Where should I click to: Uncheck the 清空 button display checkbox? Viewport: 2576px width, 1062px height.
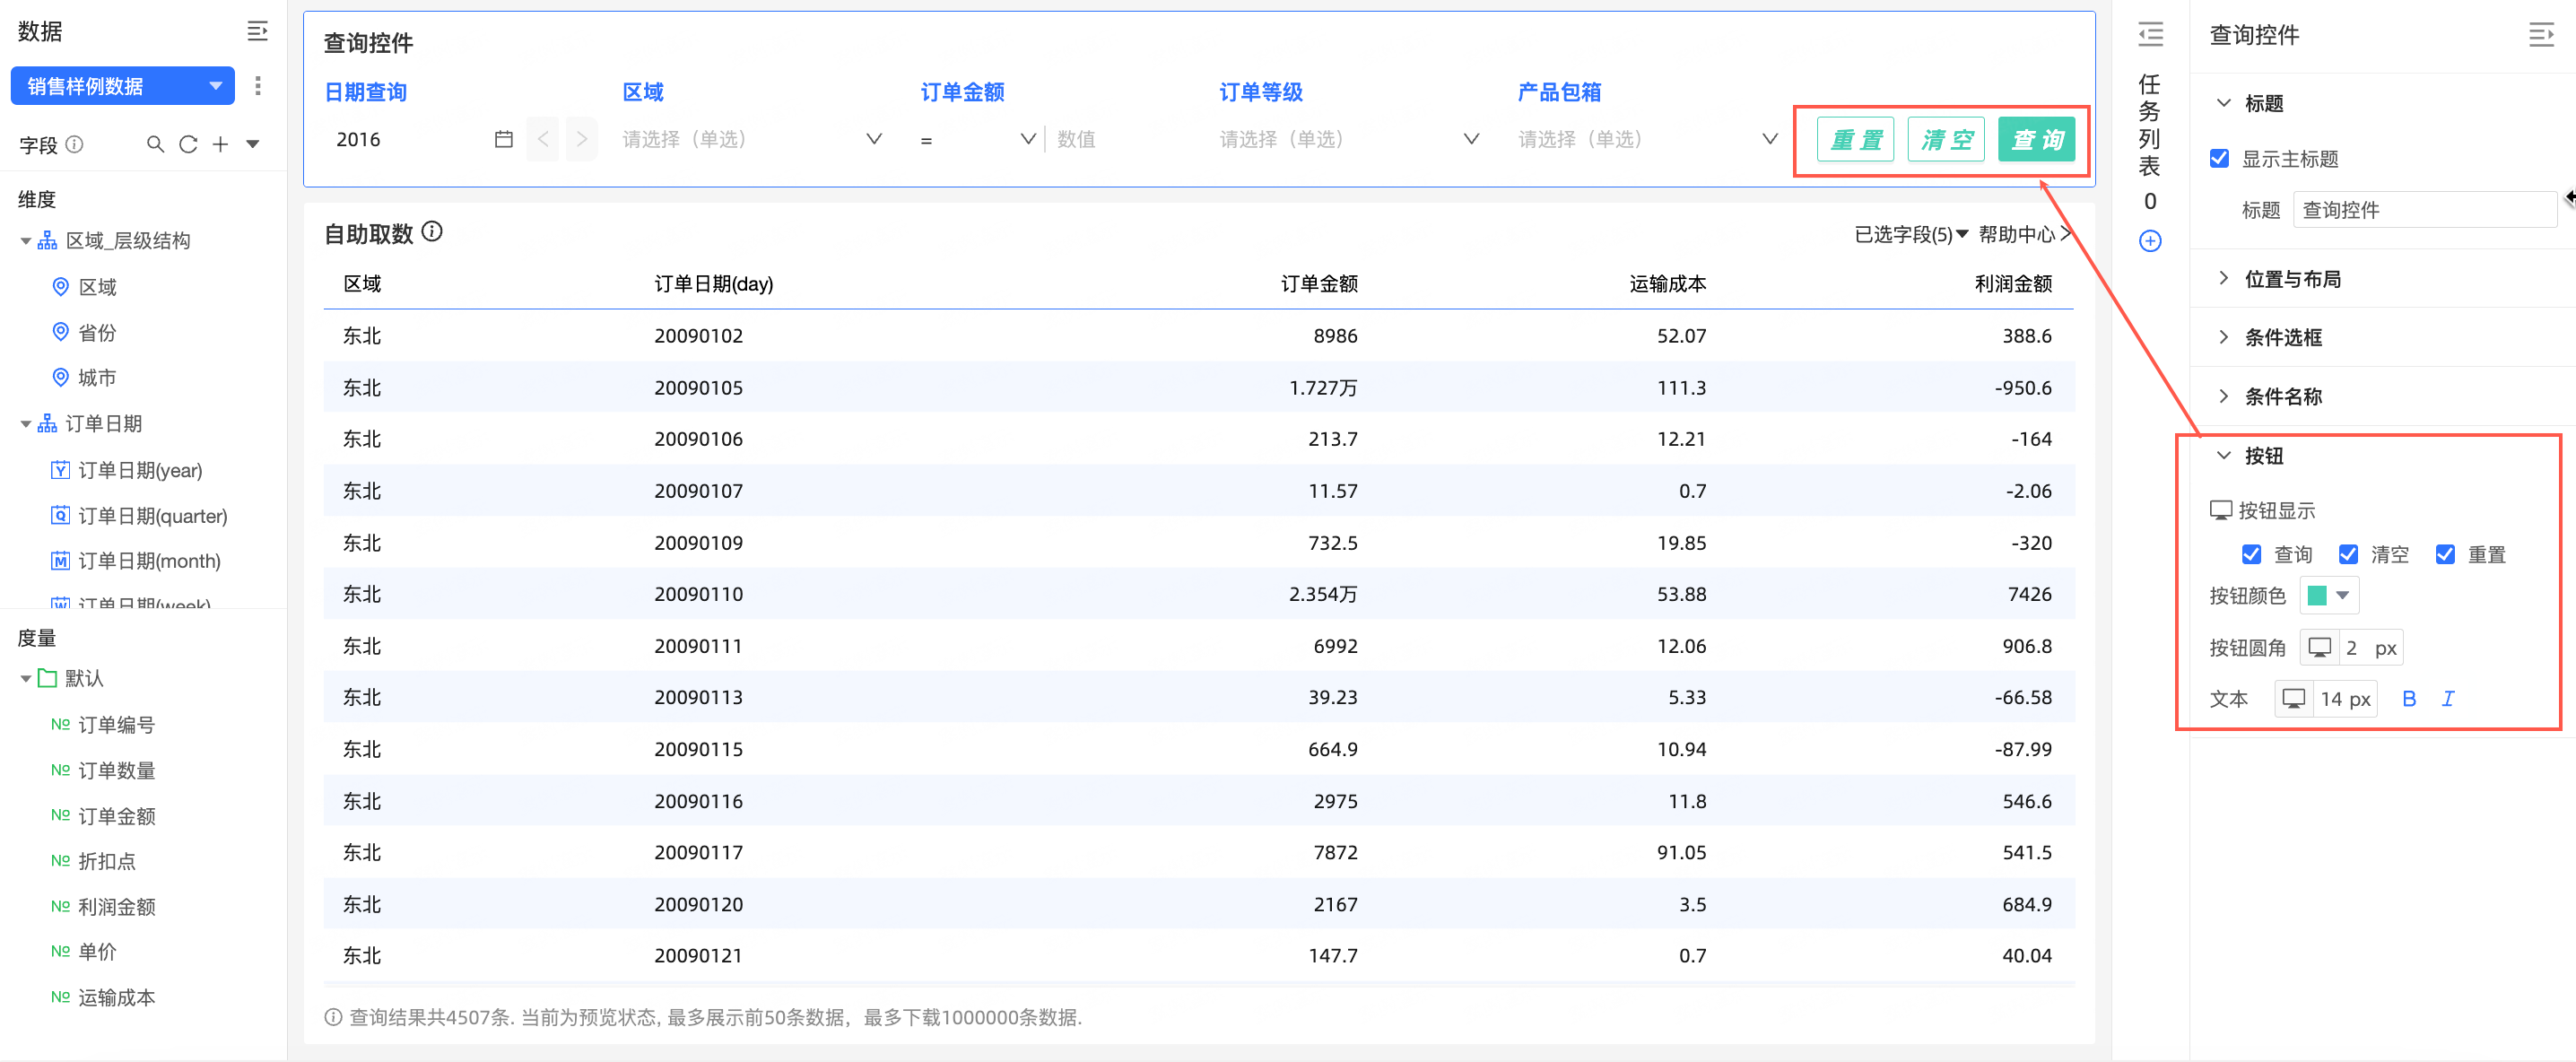pyautogui.click(x=2347, y=554)
